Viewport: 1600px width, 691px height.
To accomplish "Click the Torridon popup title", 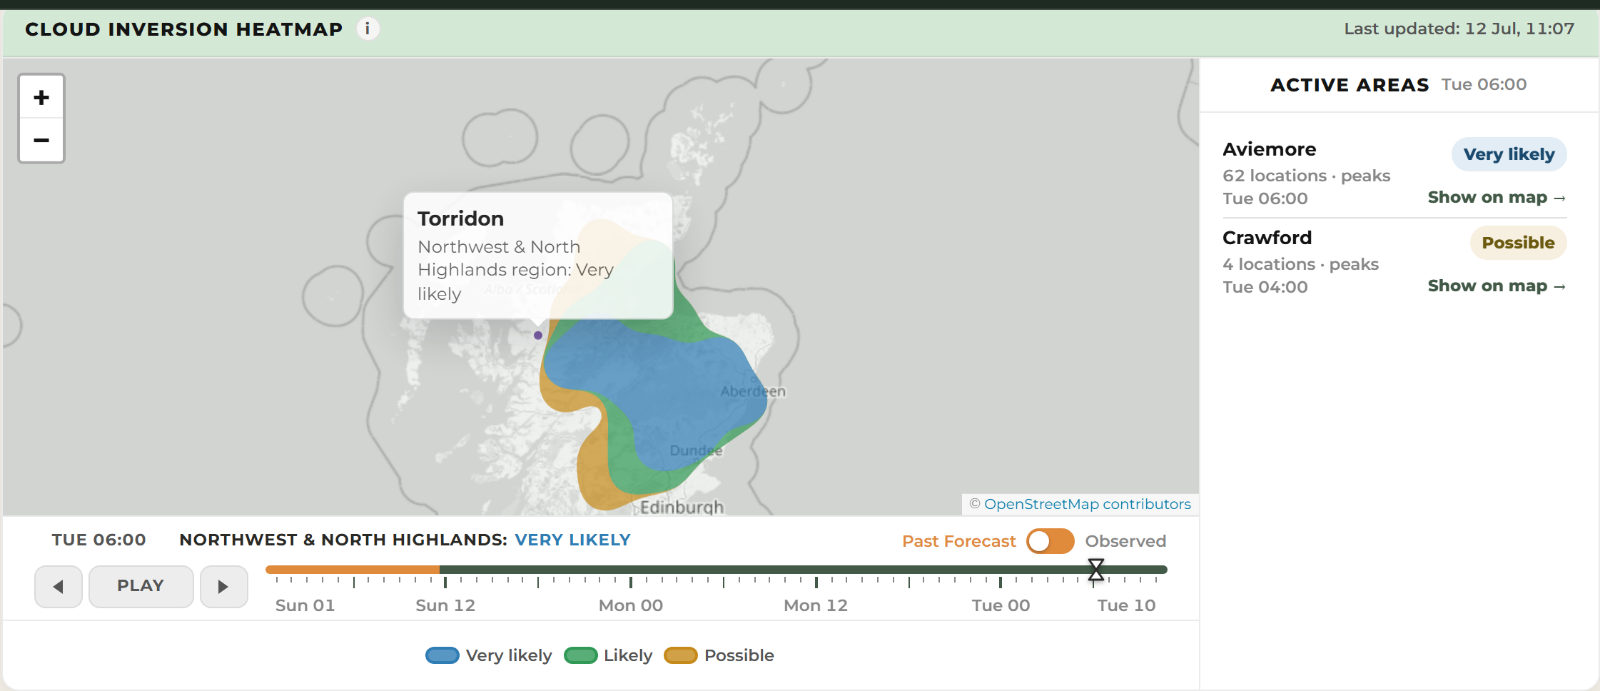I will click(x=461, y=218).
